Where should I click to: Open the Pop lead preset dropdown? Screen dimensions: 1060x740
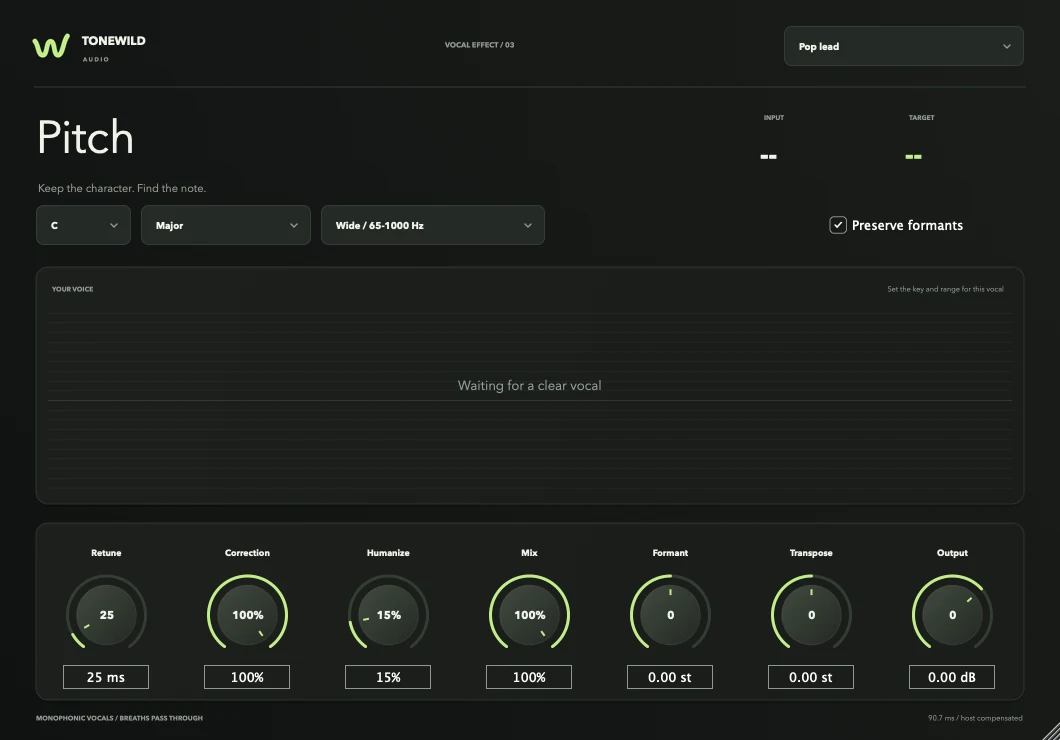[x=903, y=46]
